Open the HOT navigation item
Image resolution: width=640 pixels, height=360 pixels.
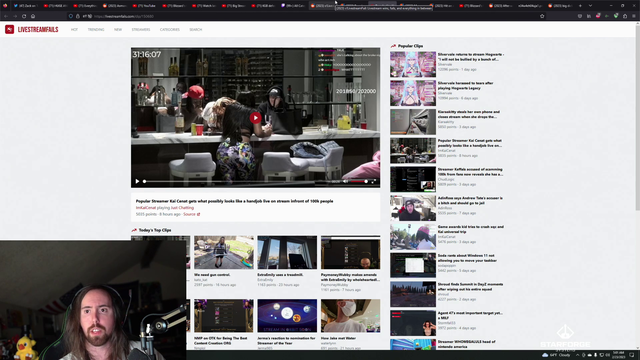tap(74, 30)
